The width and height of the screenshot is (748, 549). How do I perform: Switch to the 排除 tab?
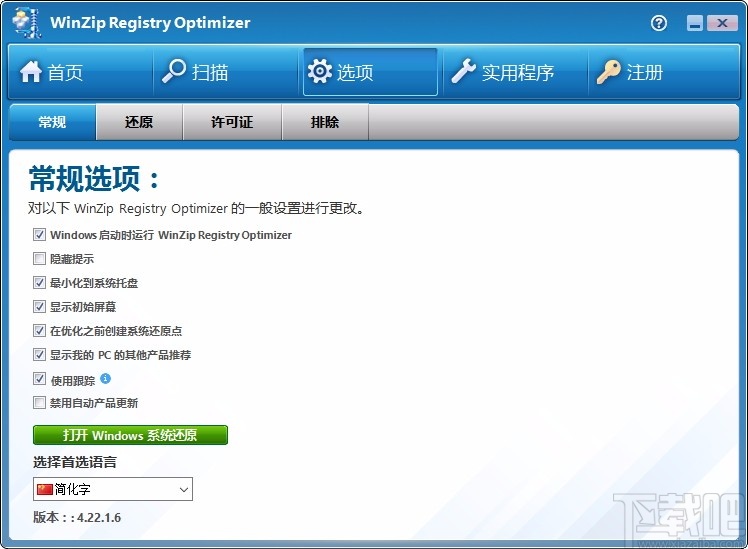pos(325,122)
